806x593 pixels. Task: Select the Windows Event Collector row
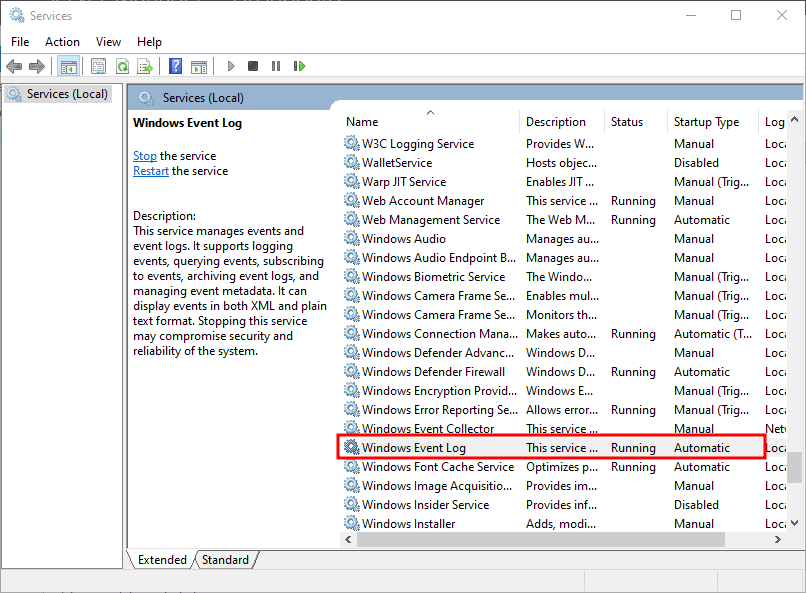click(563, 429)
